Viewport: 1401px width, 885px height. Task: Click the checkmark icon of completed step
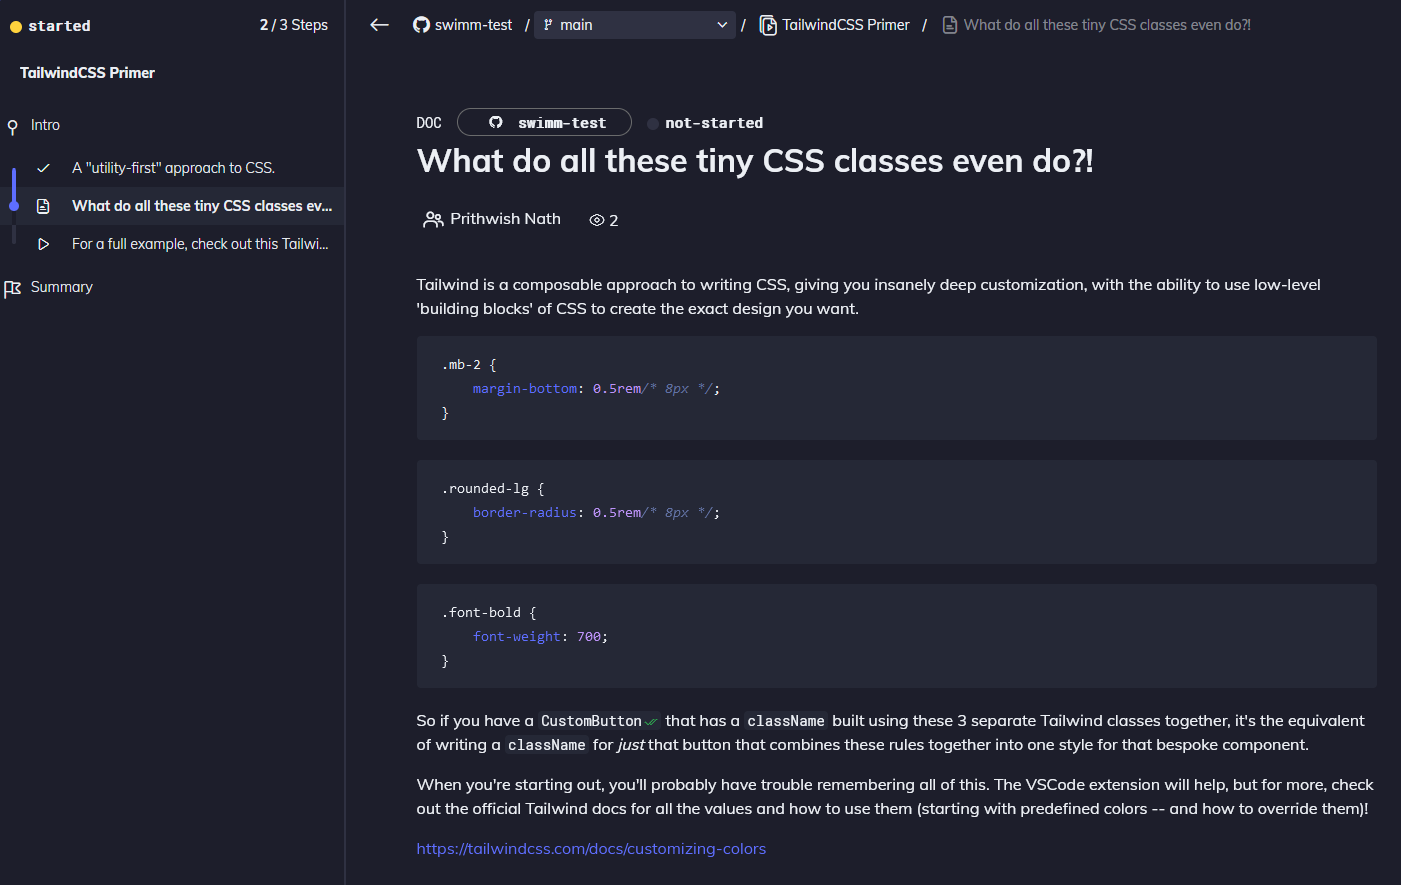(43, 168)
